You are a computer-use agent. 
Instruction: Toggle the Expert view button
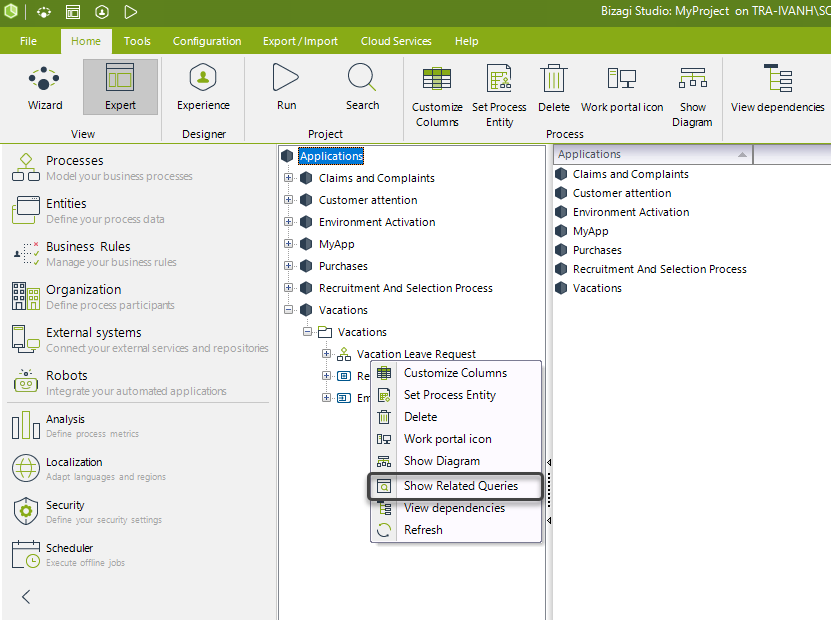(120, 86)
